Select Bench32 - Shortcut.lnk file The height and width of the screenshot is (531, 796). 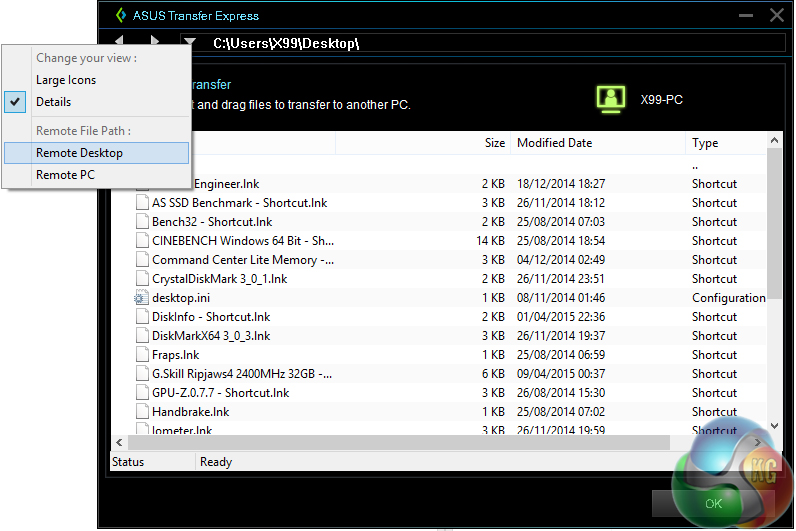click(212, 222)
